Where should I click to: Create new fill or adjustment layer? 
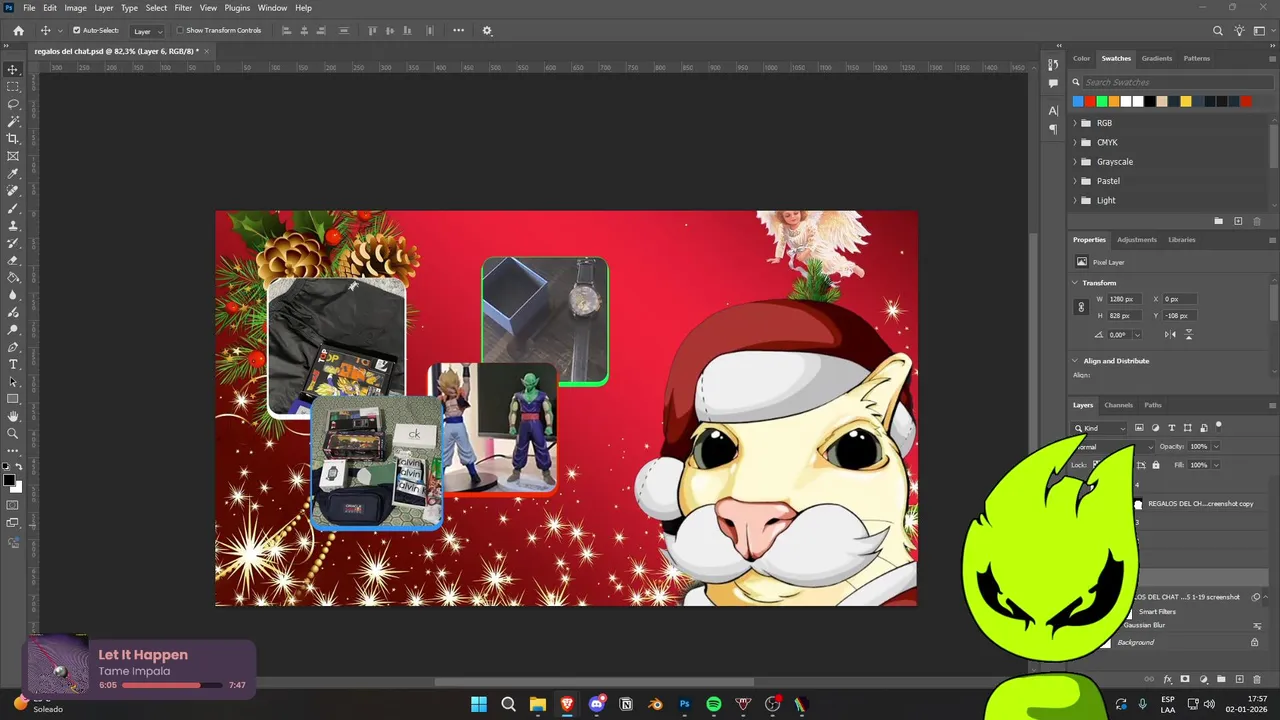(1204, 680)
